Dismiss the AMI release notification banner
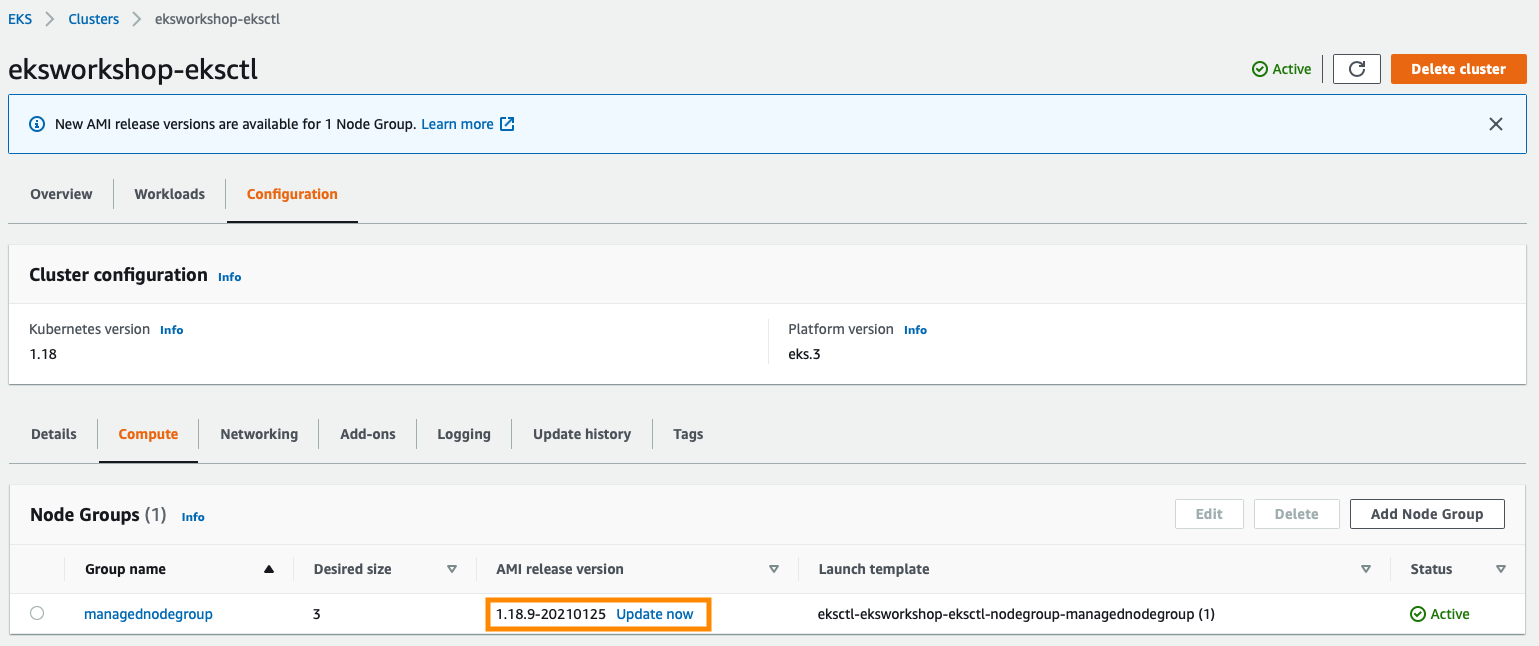 (x=1496, y=124)
